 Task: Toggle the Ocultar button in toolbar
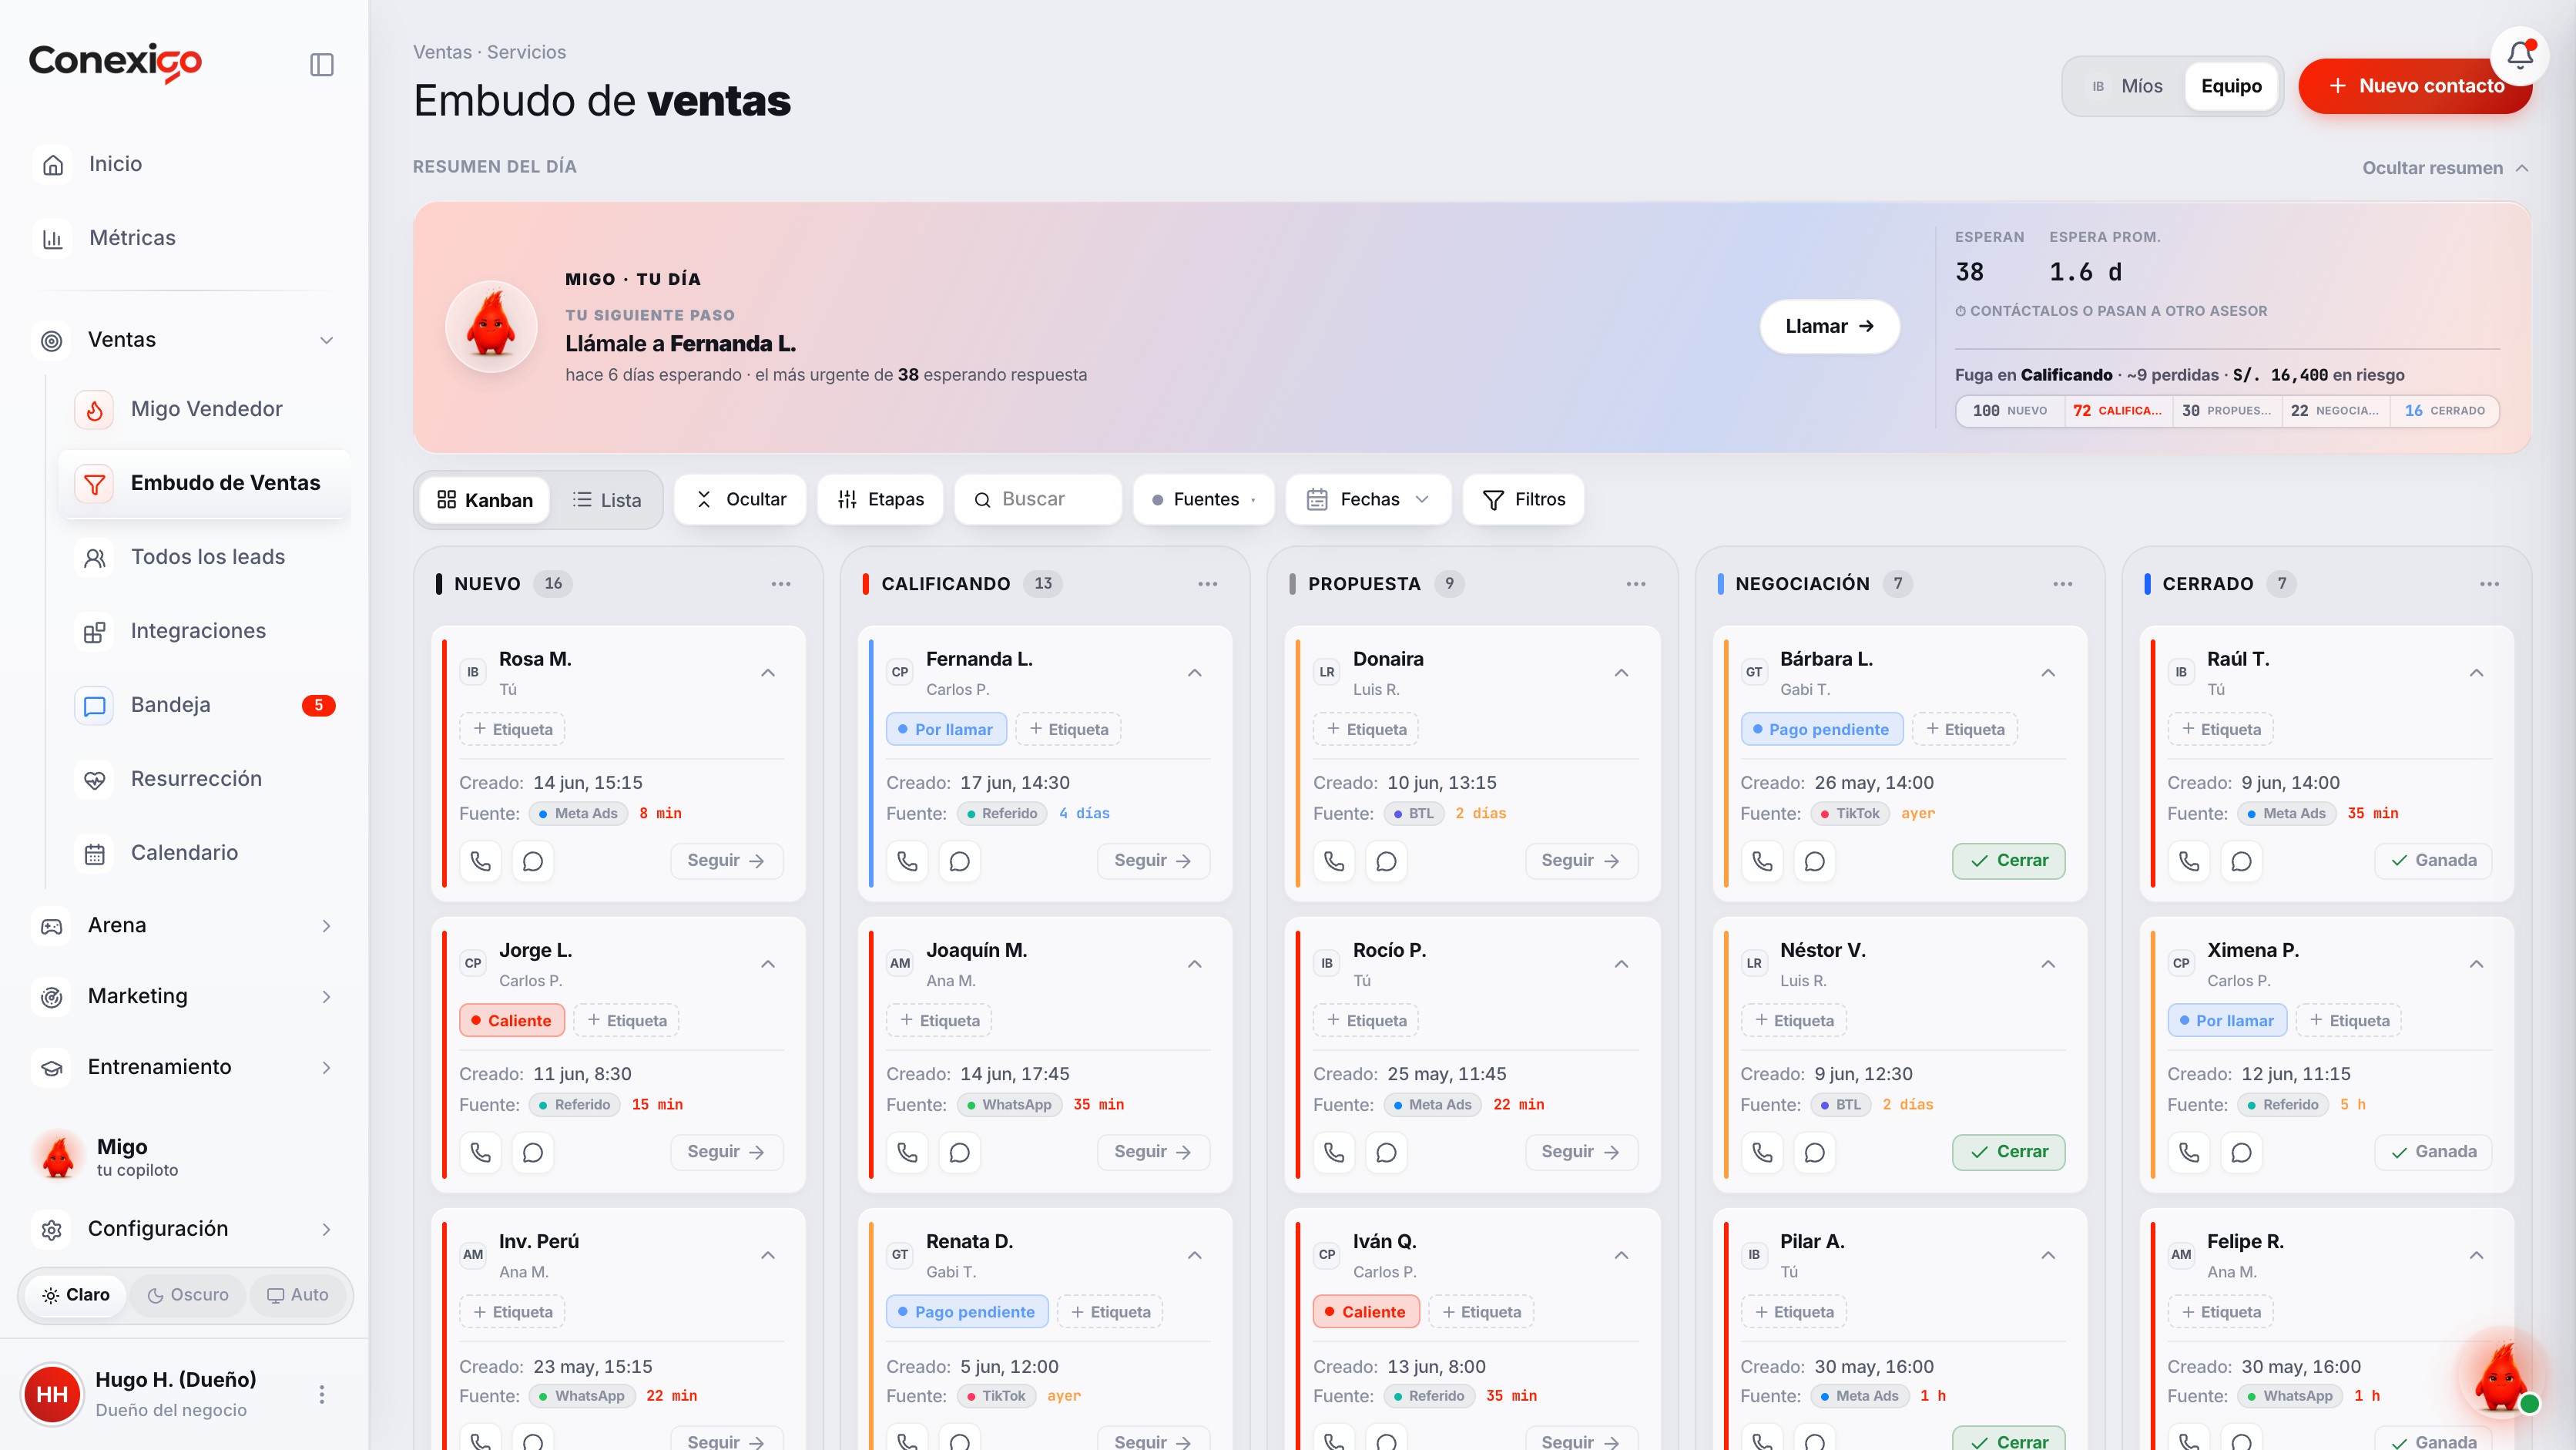tap(740, 499)
